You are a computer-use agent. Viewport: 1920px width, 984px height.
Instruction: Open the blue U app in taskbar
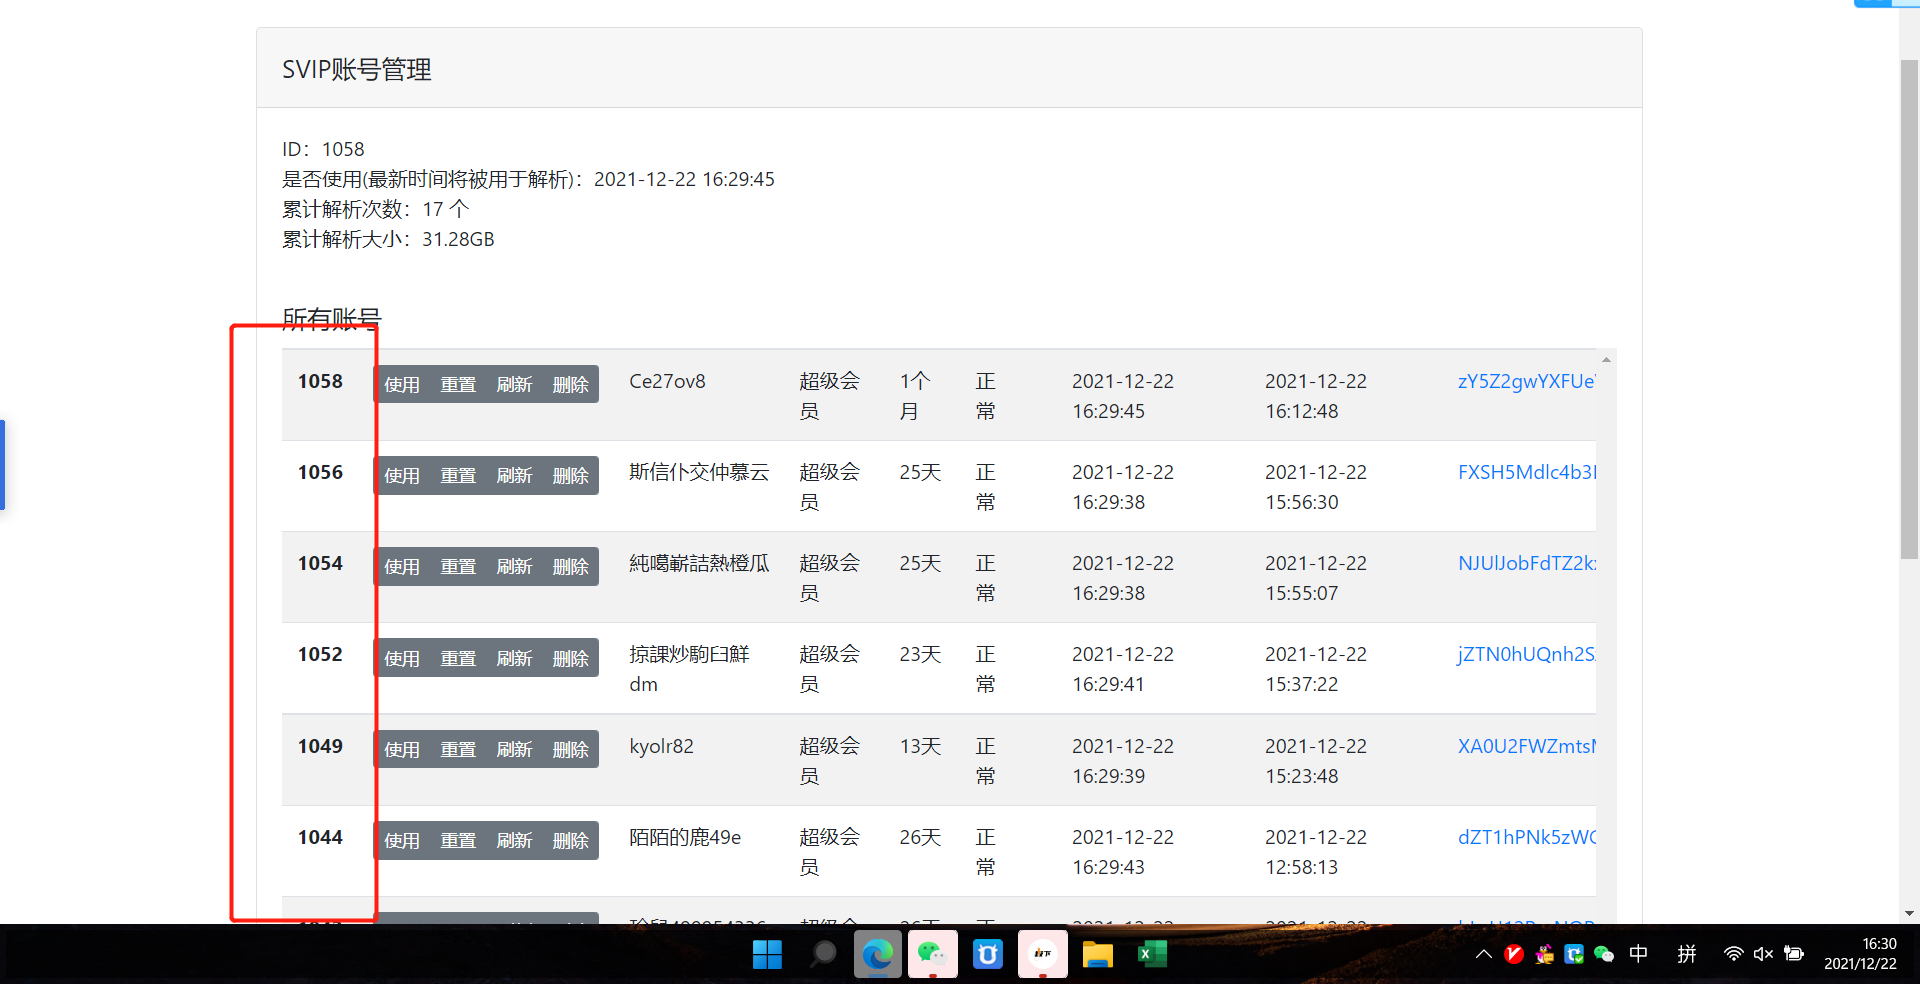[988, 955]
